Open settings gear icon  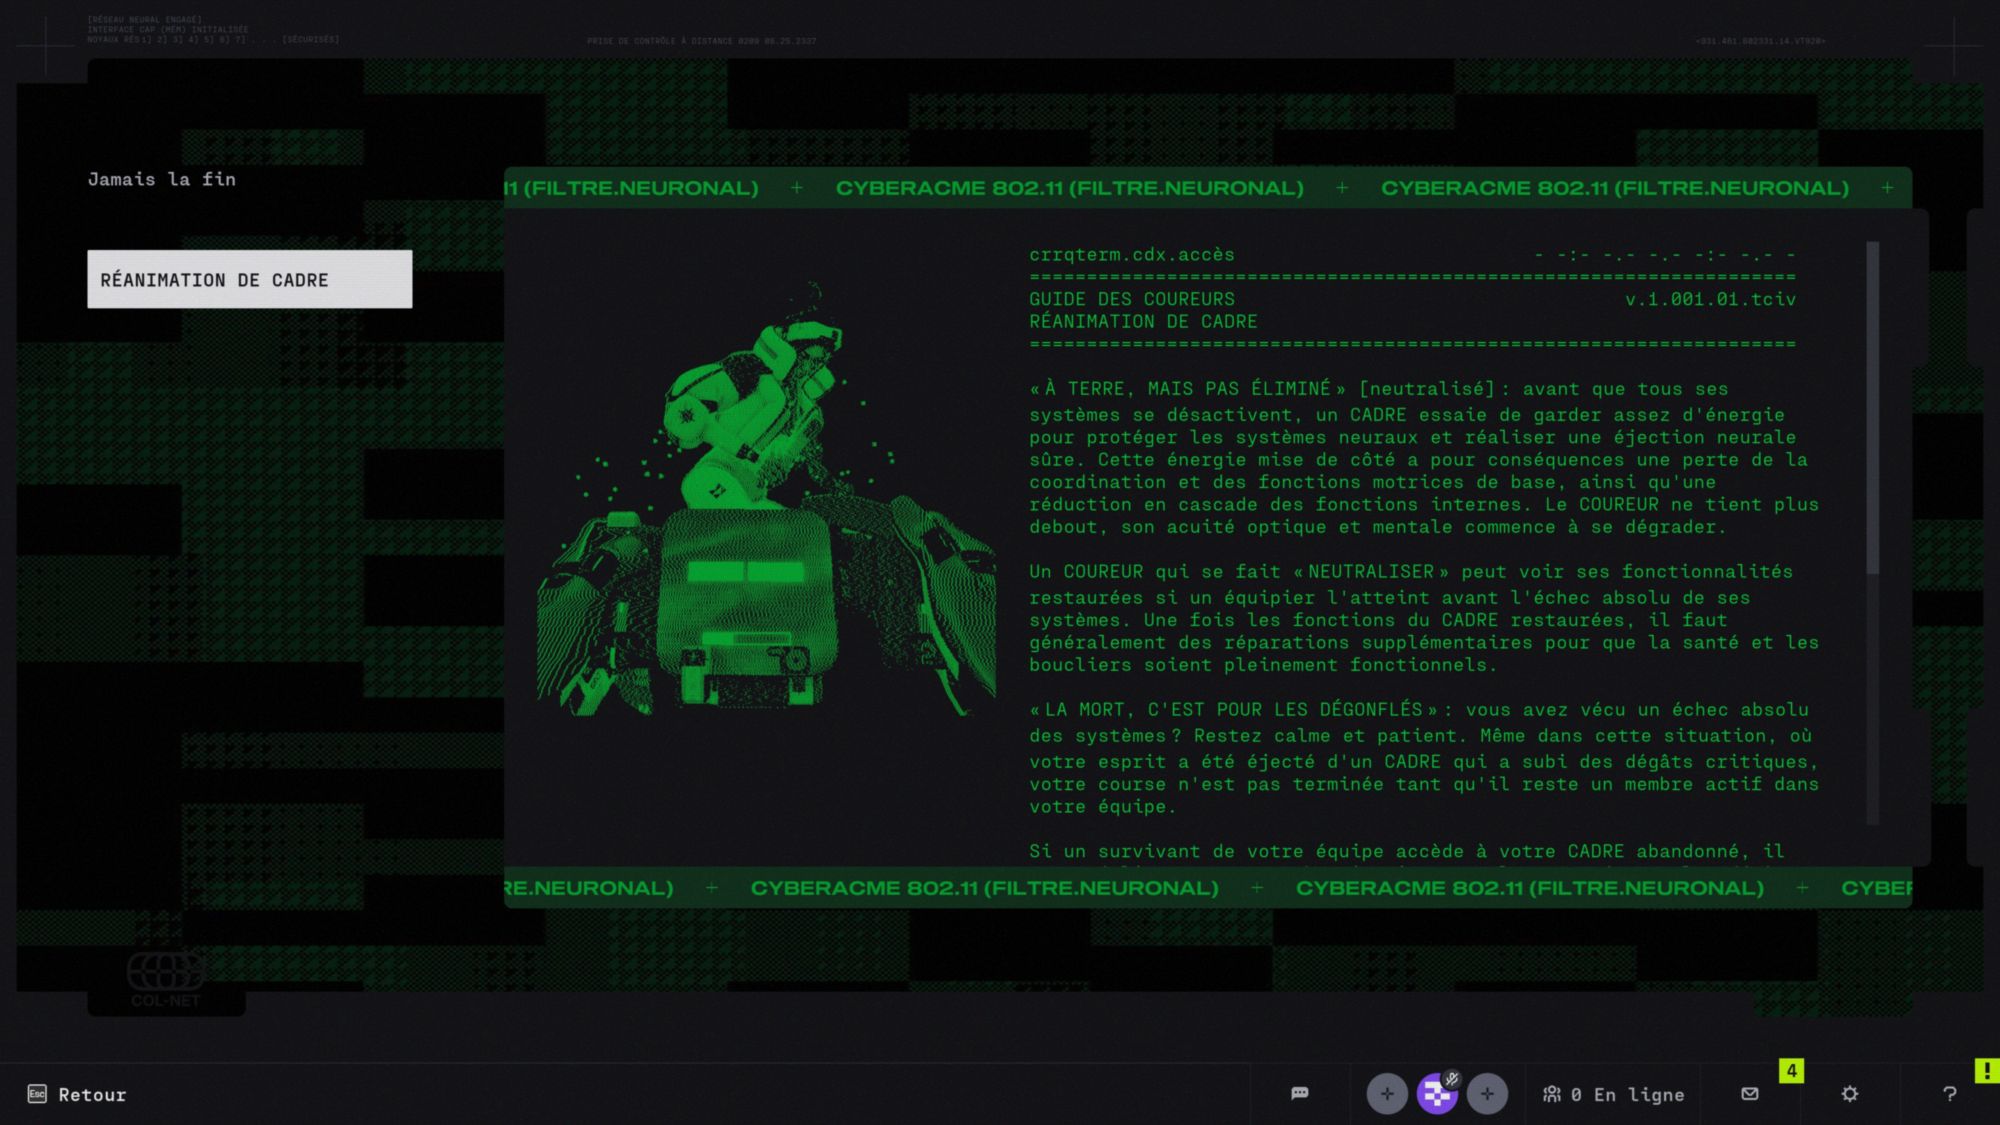coord(1849,1094)
